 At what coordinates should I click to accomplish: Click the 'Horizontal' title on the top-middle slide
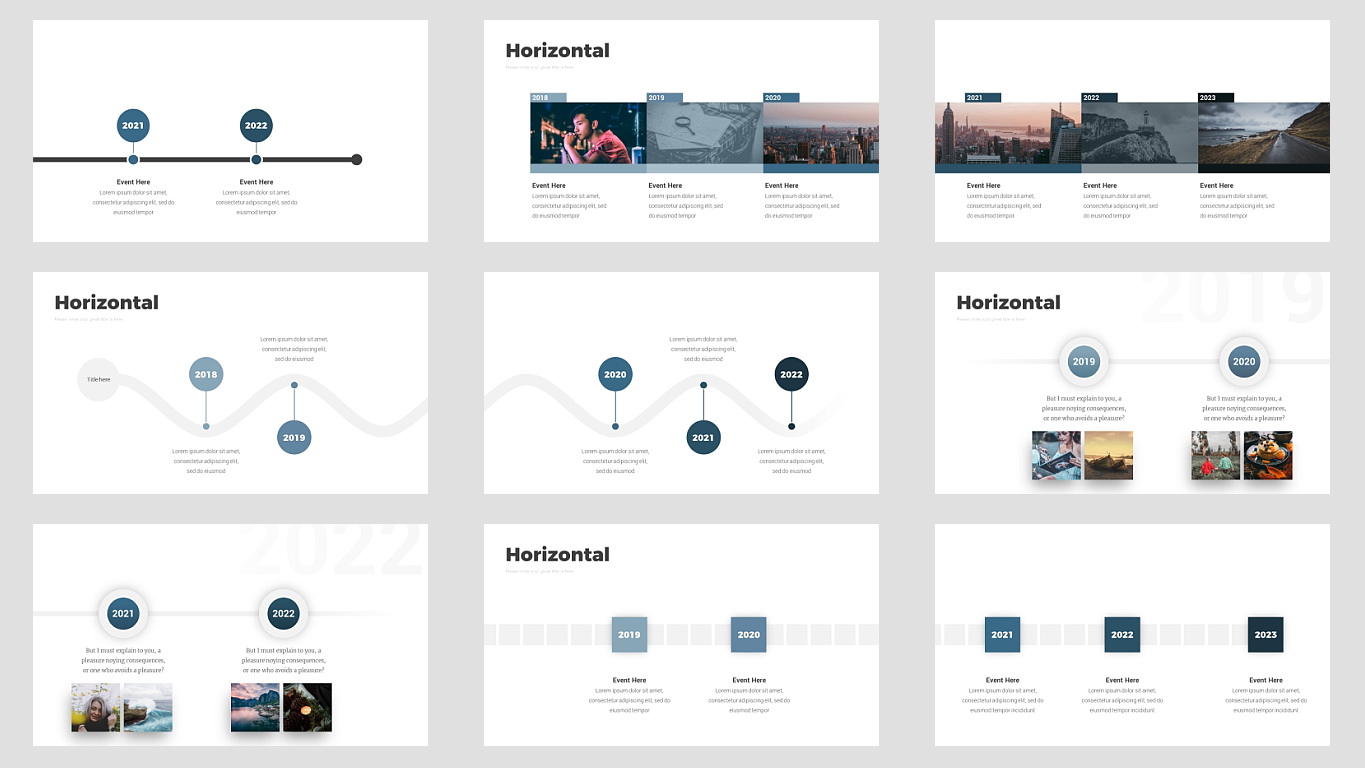pos(557,50)
